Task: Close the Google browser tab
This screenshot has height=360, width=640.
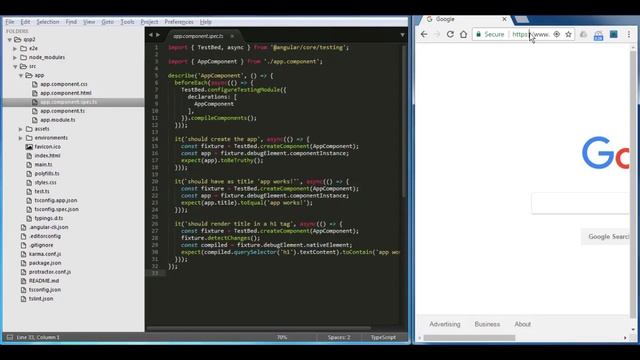Action: [x=504, y=19]
